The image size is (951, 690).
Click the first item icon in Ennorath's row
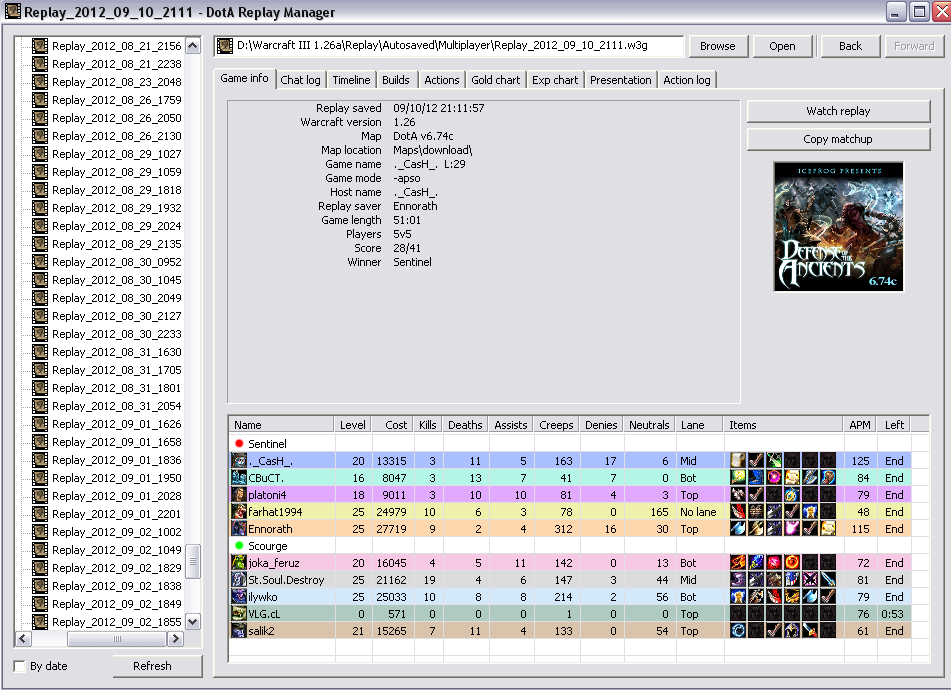pos(738,529)
